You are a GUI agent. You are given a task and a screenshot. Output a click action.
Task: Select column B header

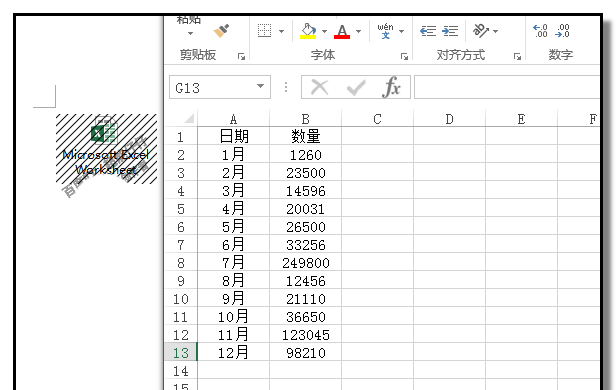pos(305,119)
